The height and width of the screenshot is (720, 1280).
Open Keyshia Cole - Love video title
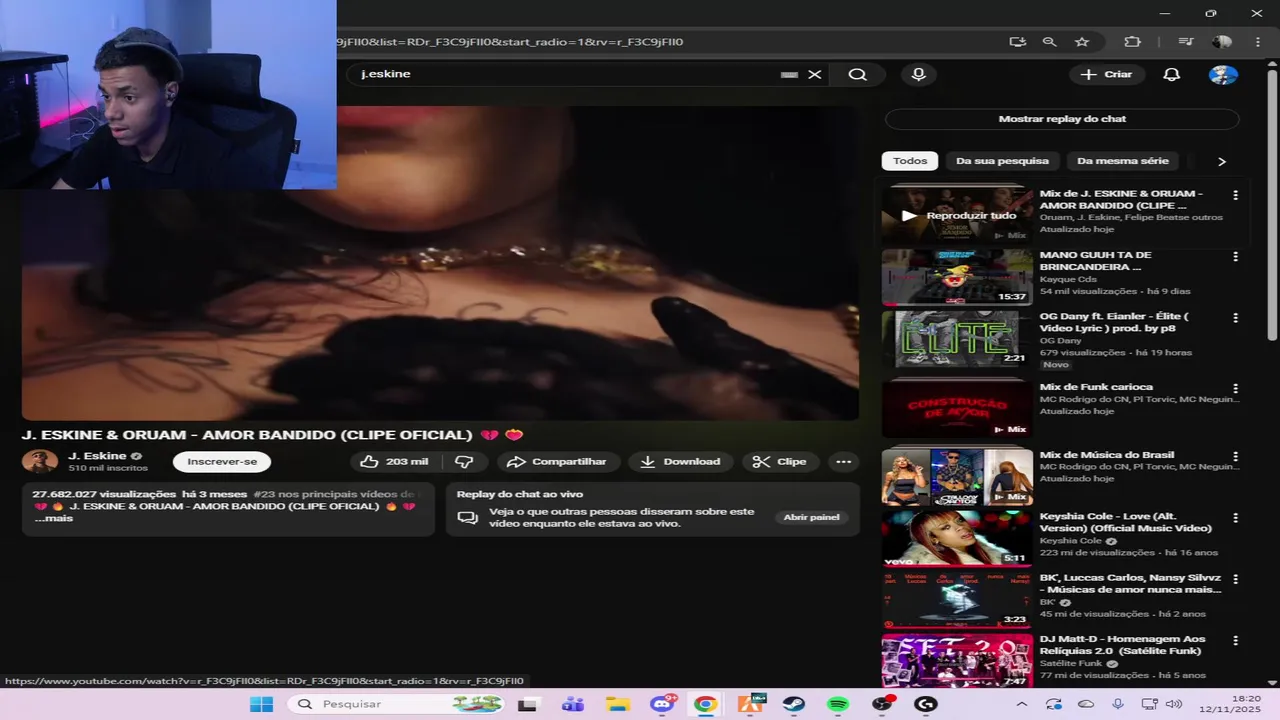click(x=1125, y=522)
